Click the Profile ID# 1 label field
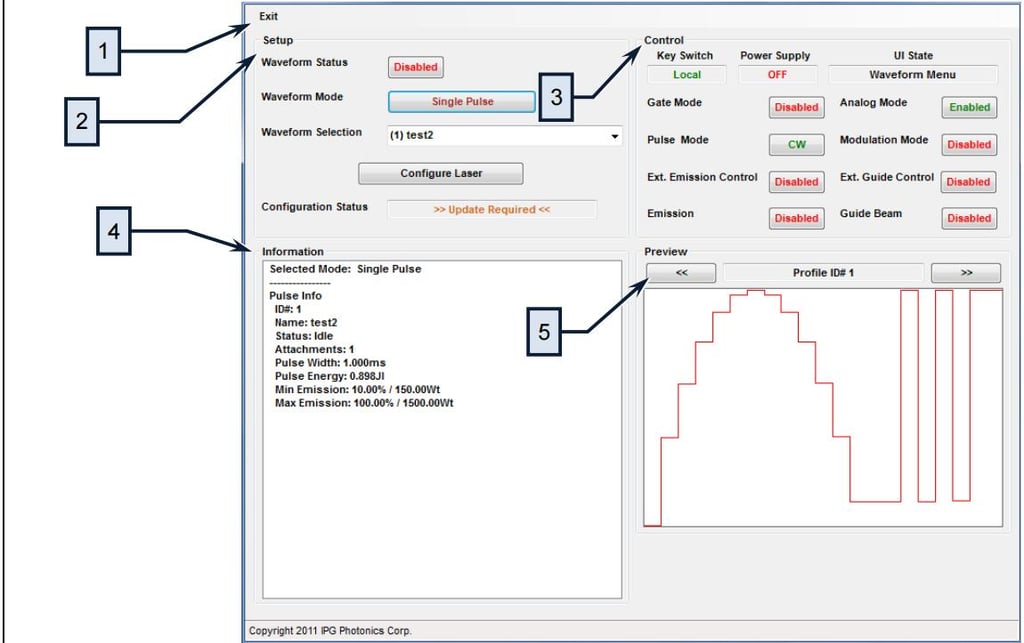1024x643 pixels. 823,273
